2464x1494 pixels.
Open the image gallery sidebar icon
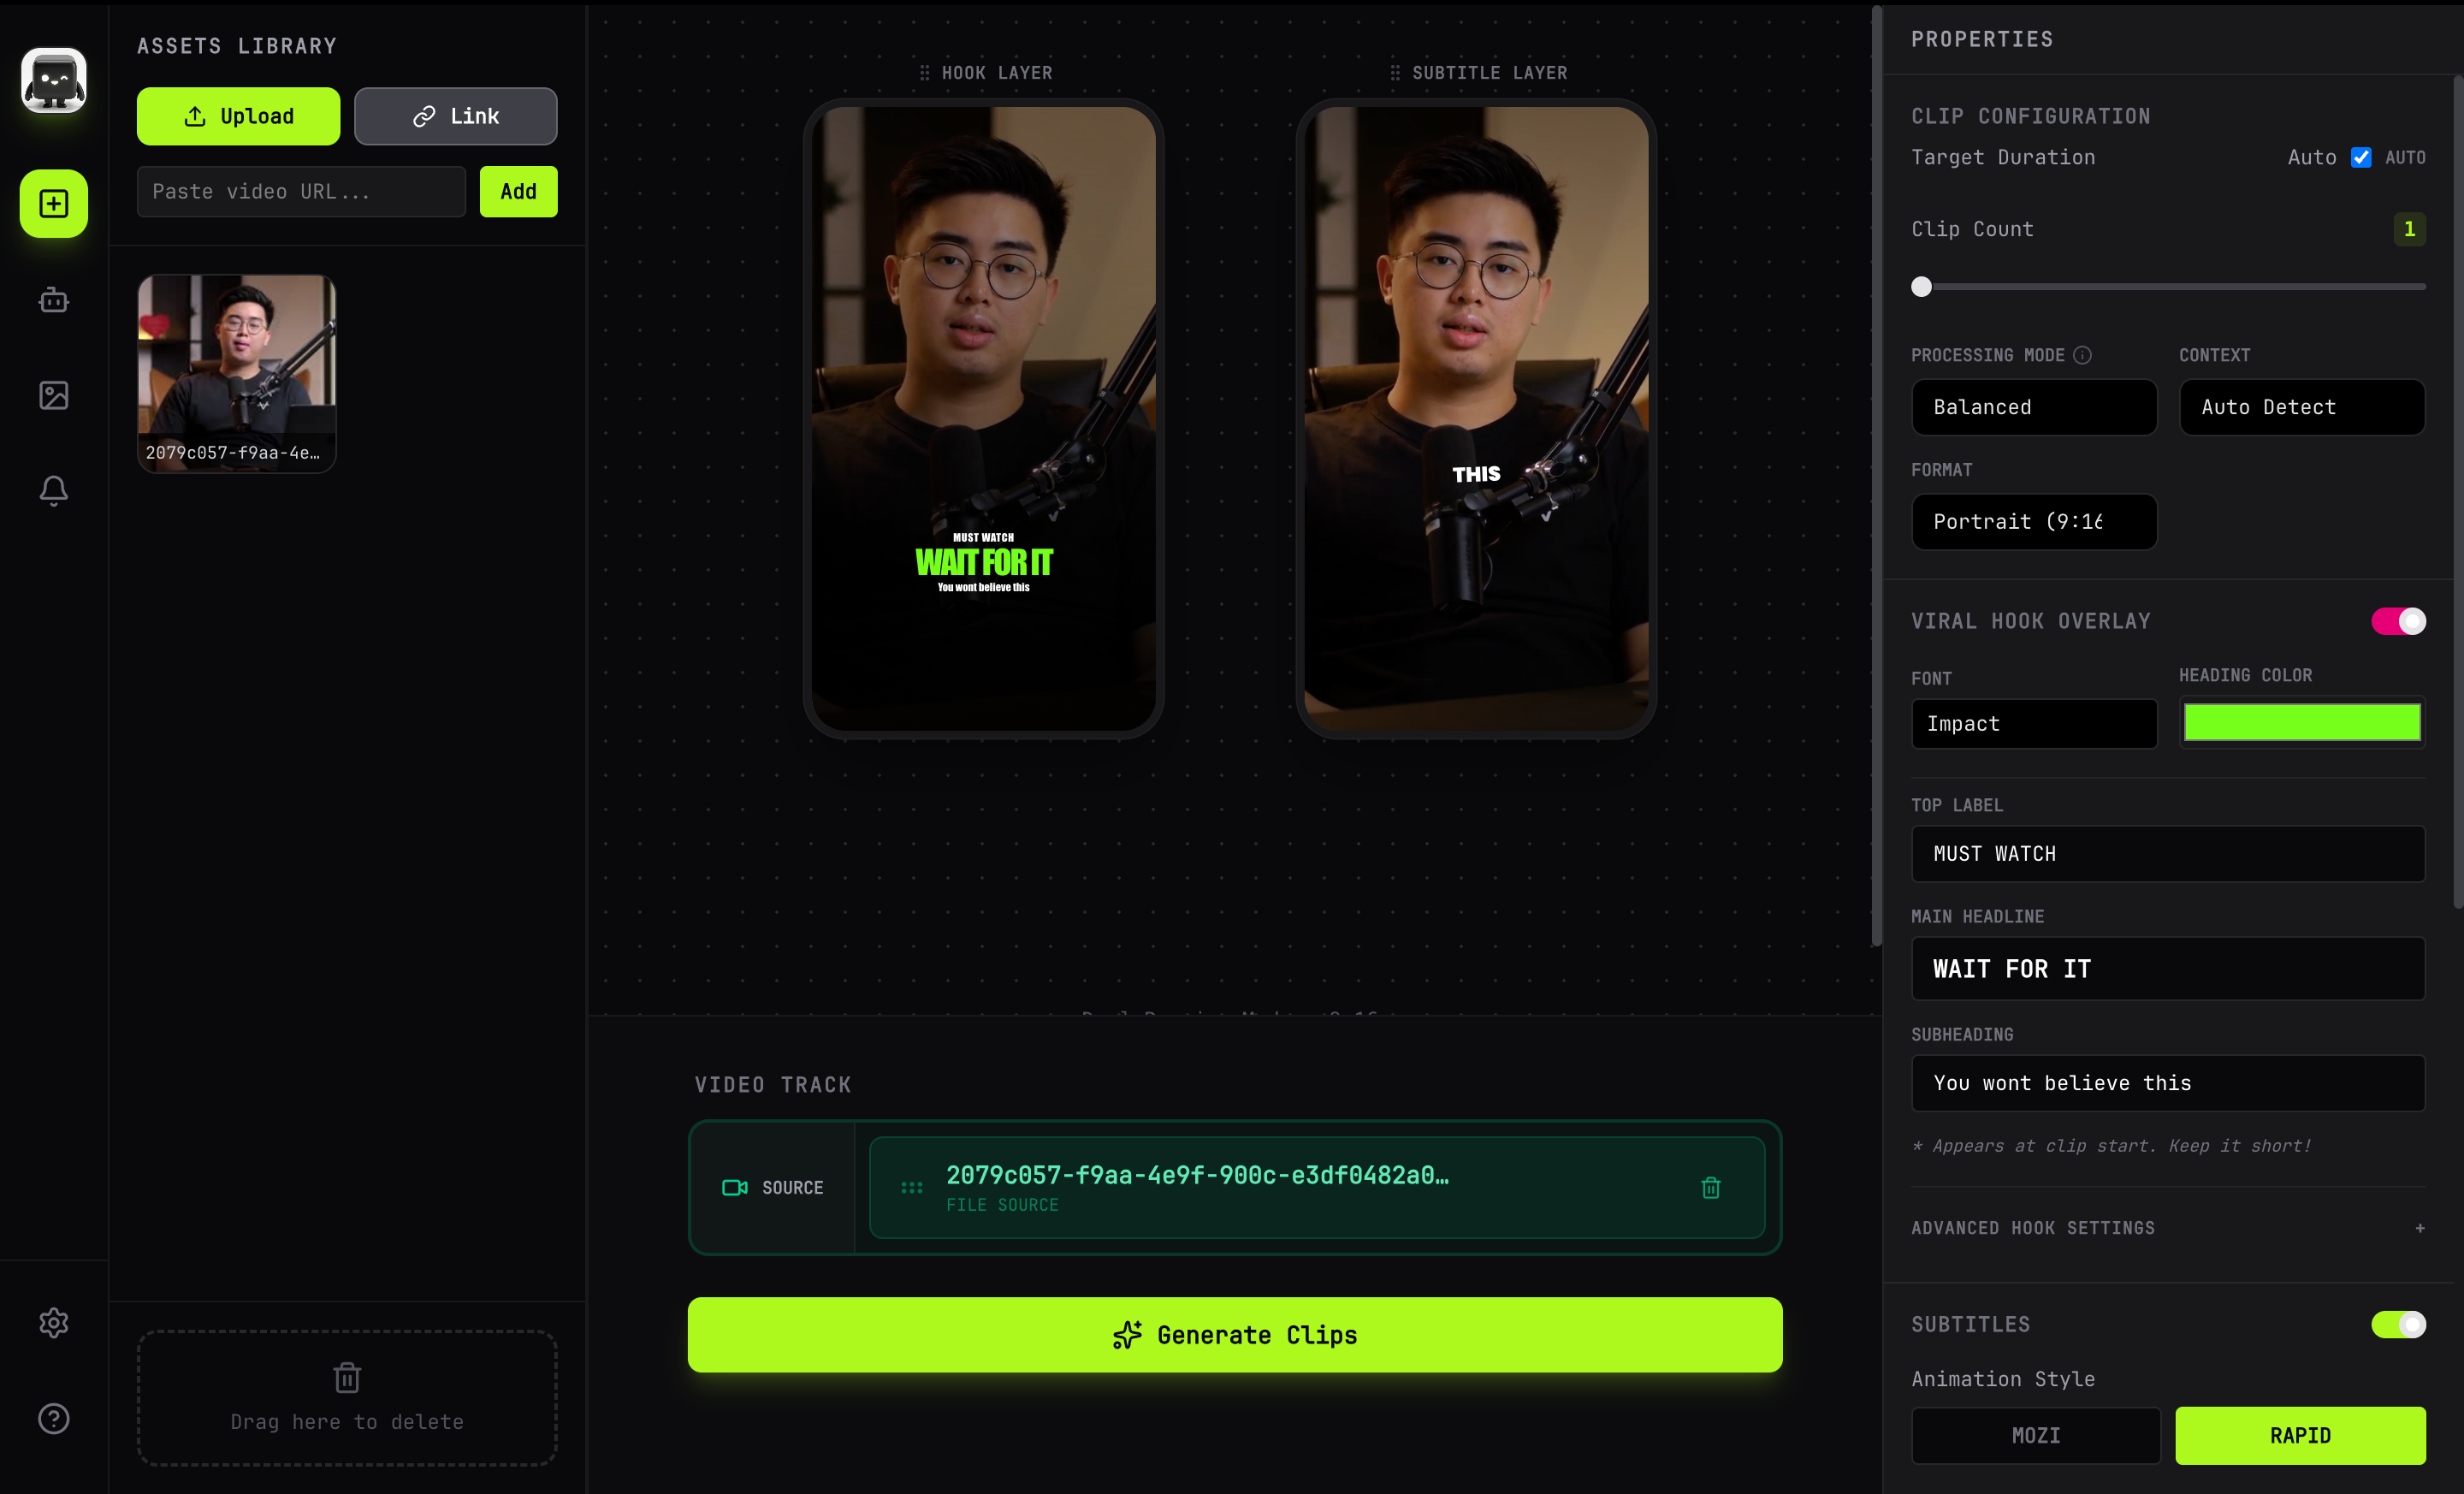(54, 395)
